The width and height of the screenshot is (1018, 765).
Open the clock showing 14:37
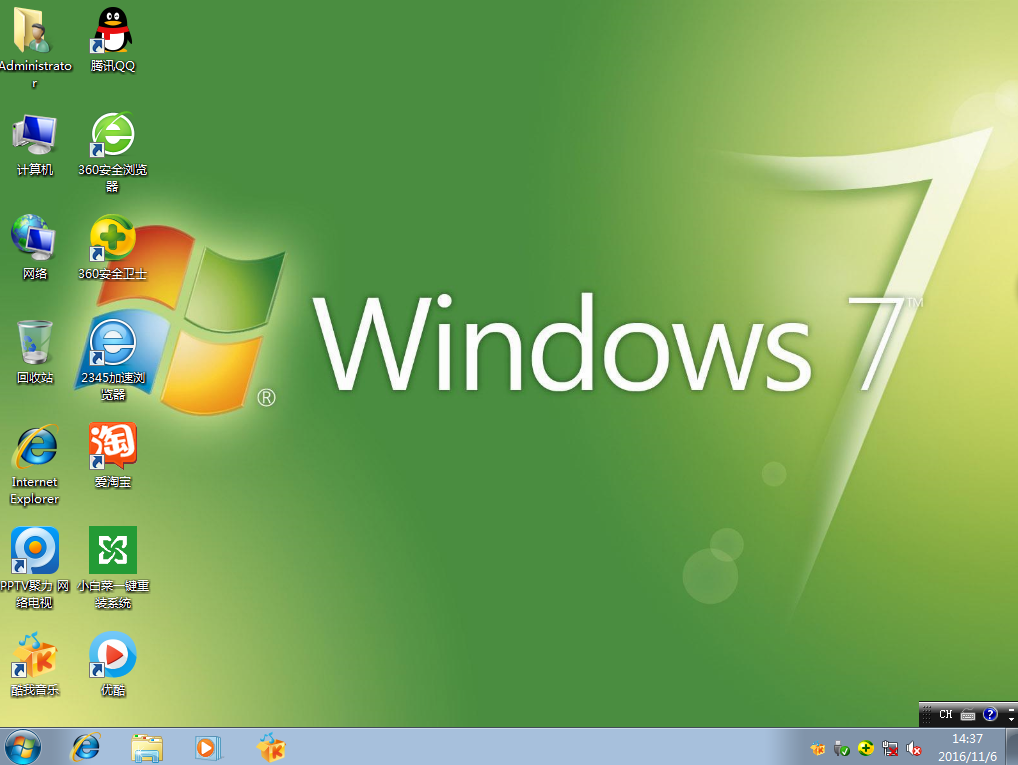tap(967, 747)
